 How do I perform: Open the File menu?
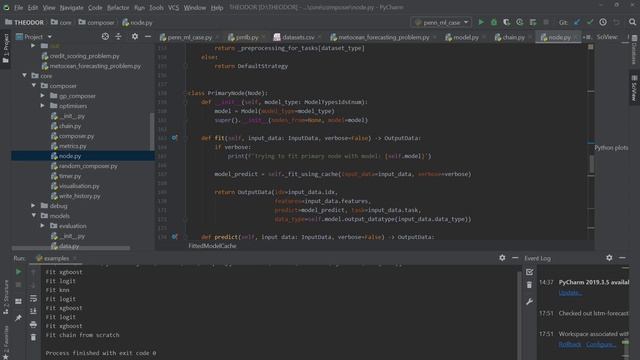click(x=18, y=7)
